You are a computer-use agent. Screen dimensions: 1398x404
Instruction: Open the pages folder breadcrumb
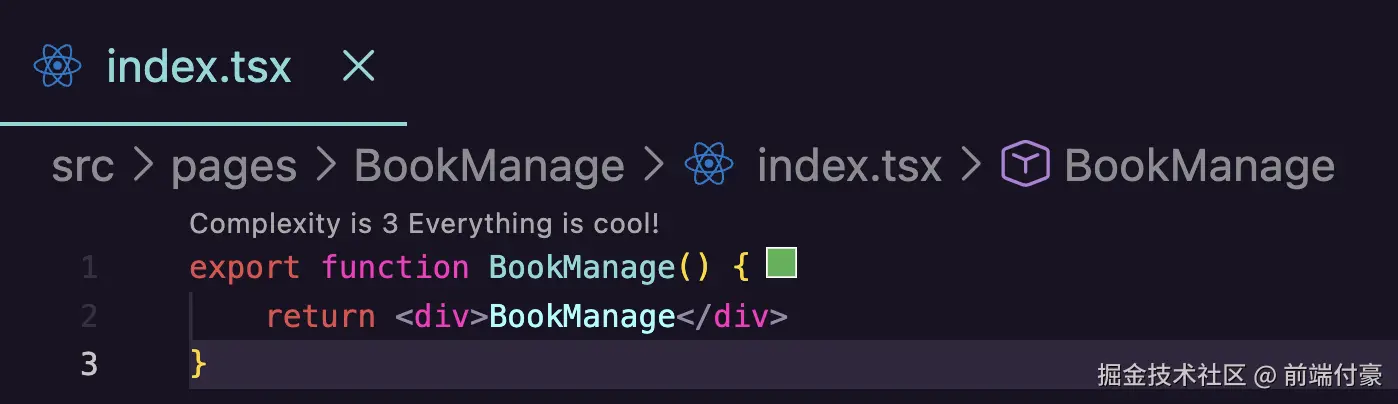click(x=234, y=166)
